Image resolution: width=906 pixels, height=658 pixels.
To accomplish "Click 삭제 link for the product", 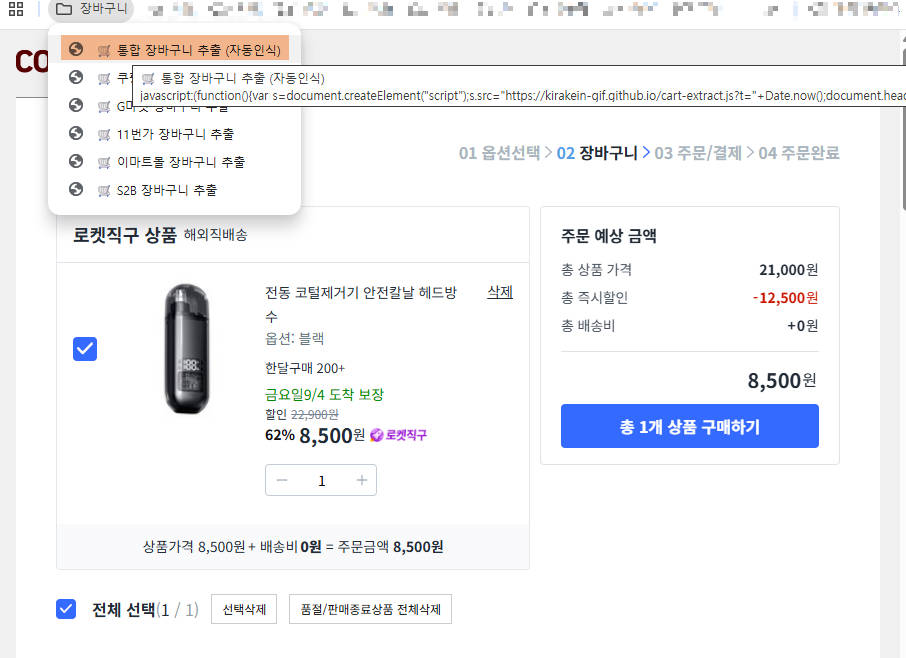I will [500, 292].
